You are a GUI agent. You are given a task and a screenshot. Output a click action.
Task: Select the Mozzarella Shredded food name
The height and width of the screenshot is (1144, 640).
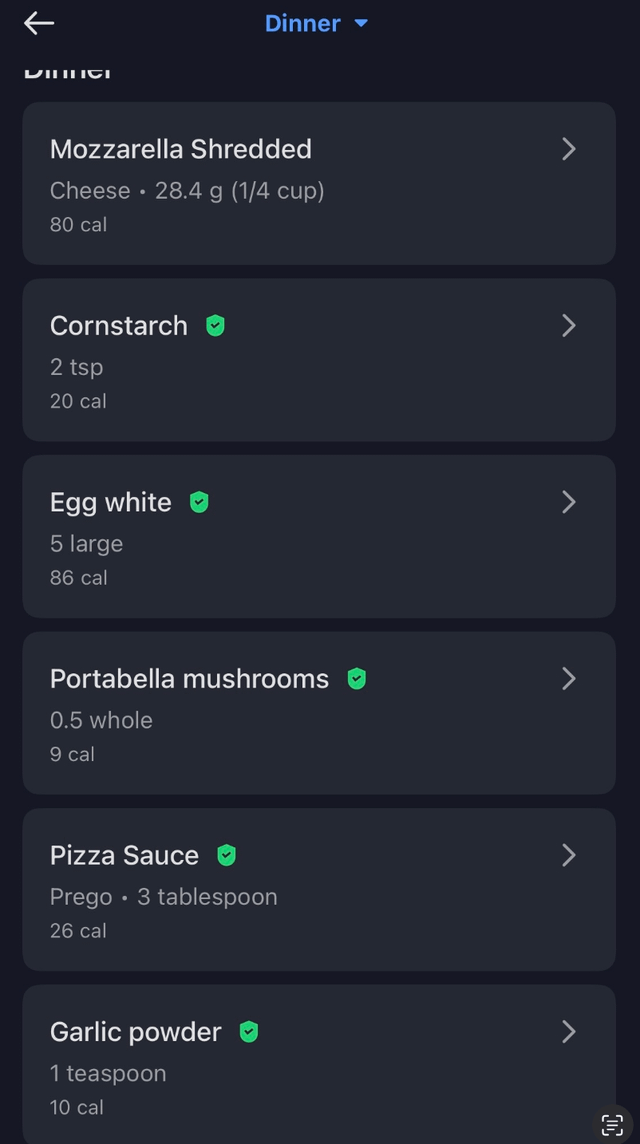[x=181, y=149]
